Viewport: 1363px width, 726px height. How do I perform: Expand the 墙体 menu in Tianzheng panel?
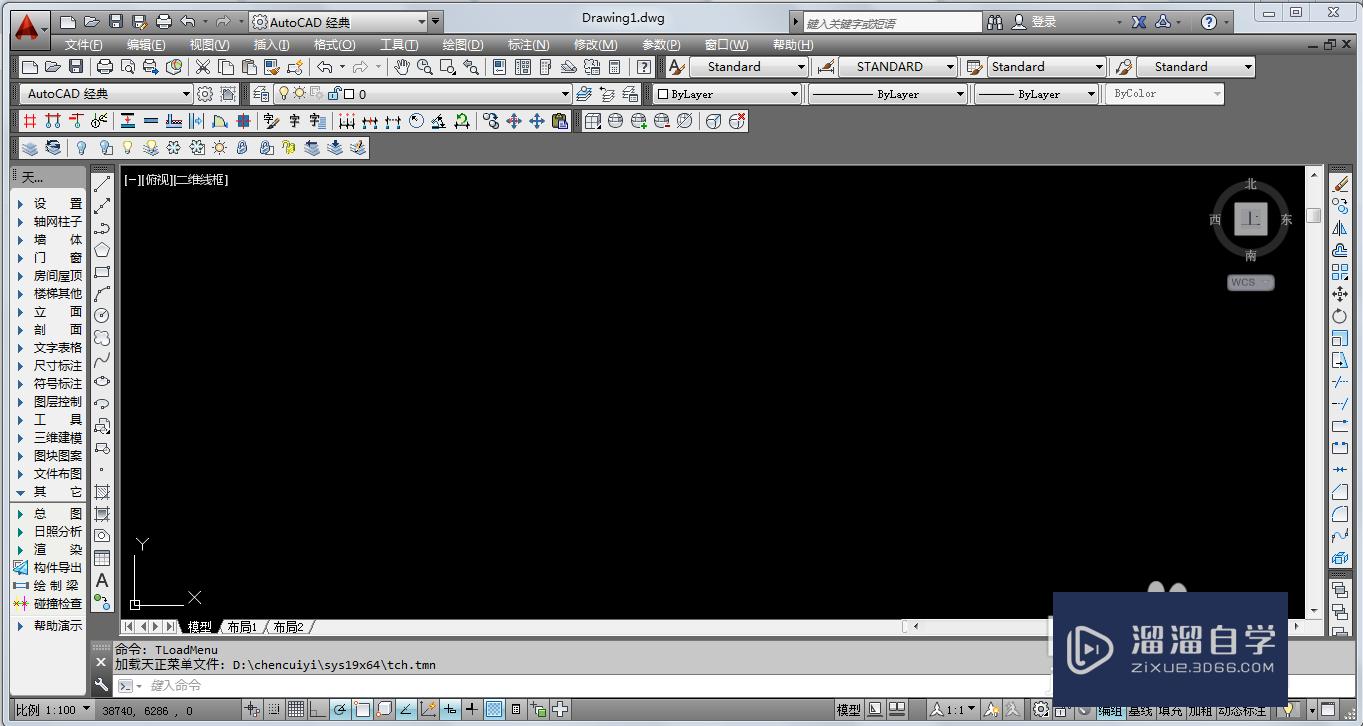[50, 240]
